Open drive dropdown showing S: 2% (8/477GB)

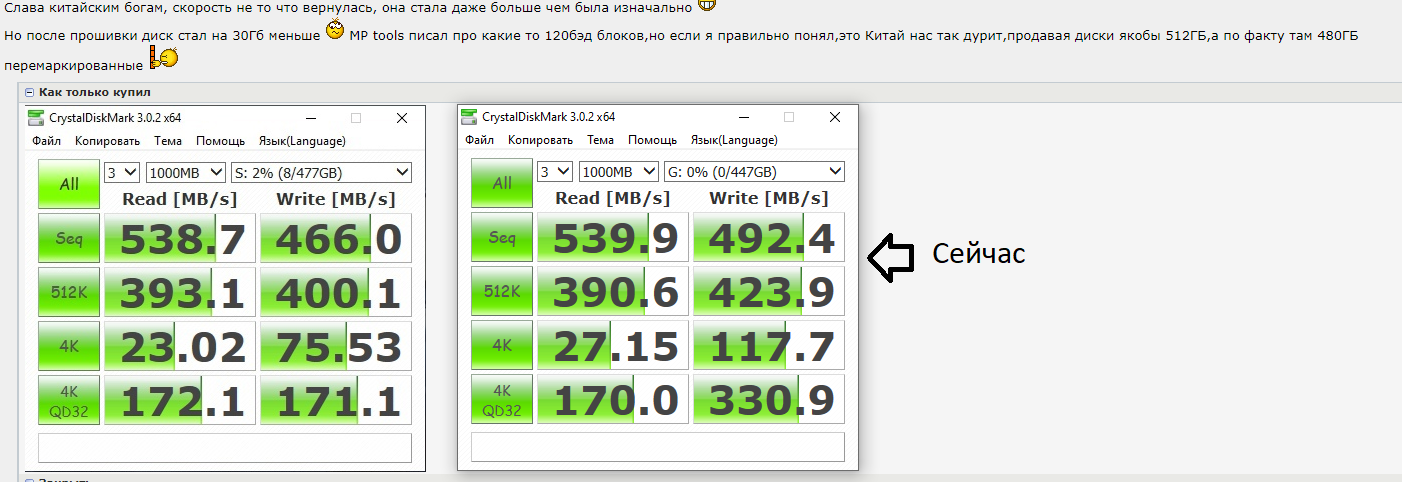coord(321,172)
